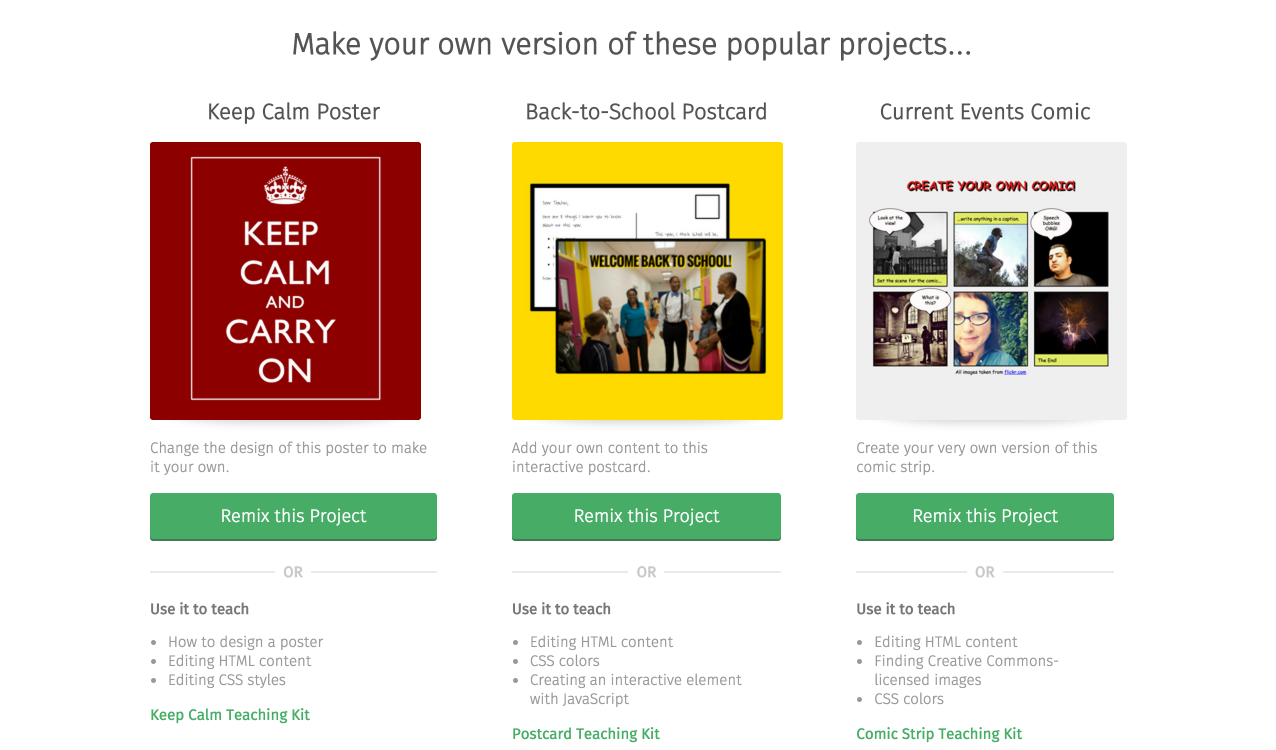The width and height of the screenshot is (1276, 750).
Task: Click the 'Create Your Own Comic!' red title
Action: 991,186
